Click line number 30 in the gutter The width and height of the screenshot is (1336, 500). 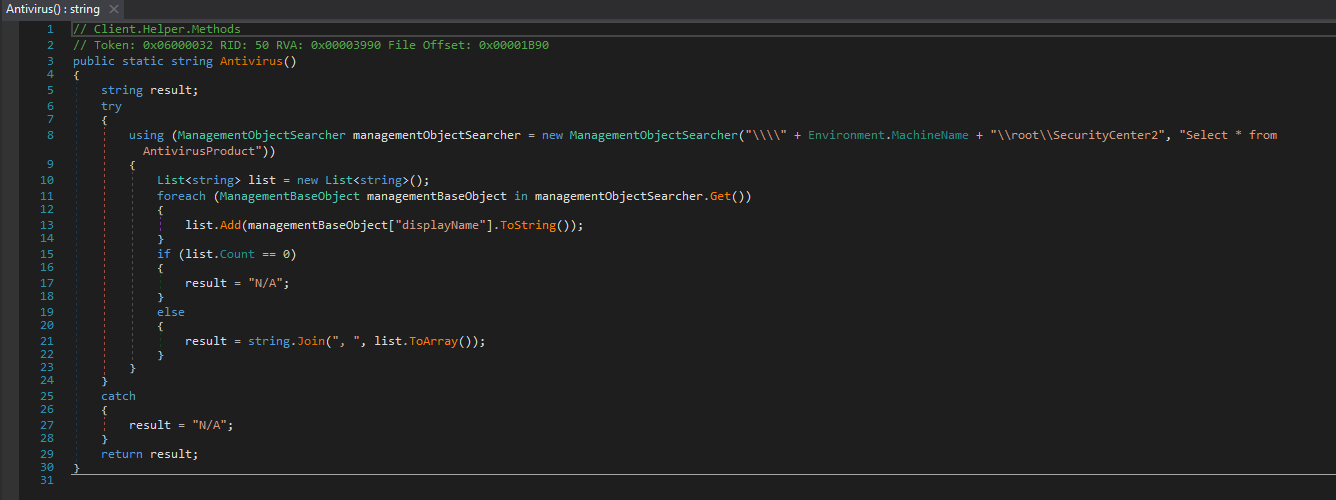click(48, 468)
